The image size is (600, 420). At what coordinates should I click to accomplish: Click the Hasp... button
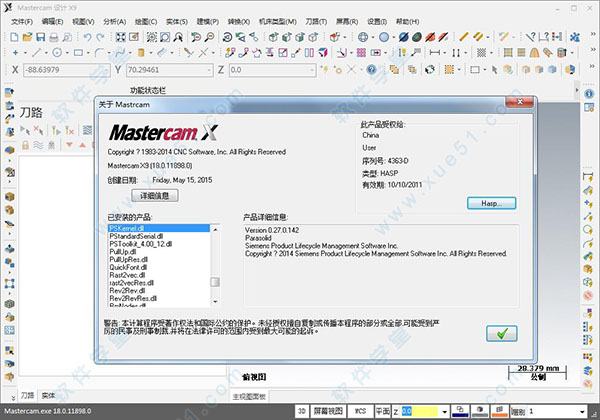[x=491, y=203]
